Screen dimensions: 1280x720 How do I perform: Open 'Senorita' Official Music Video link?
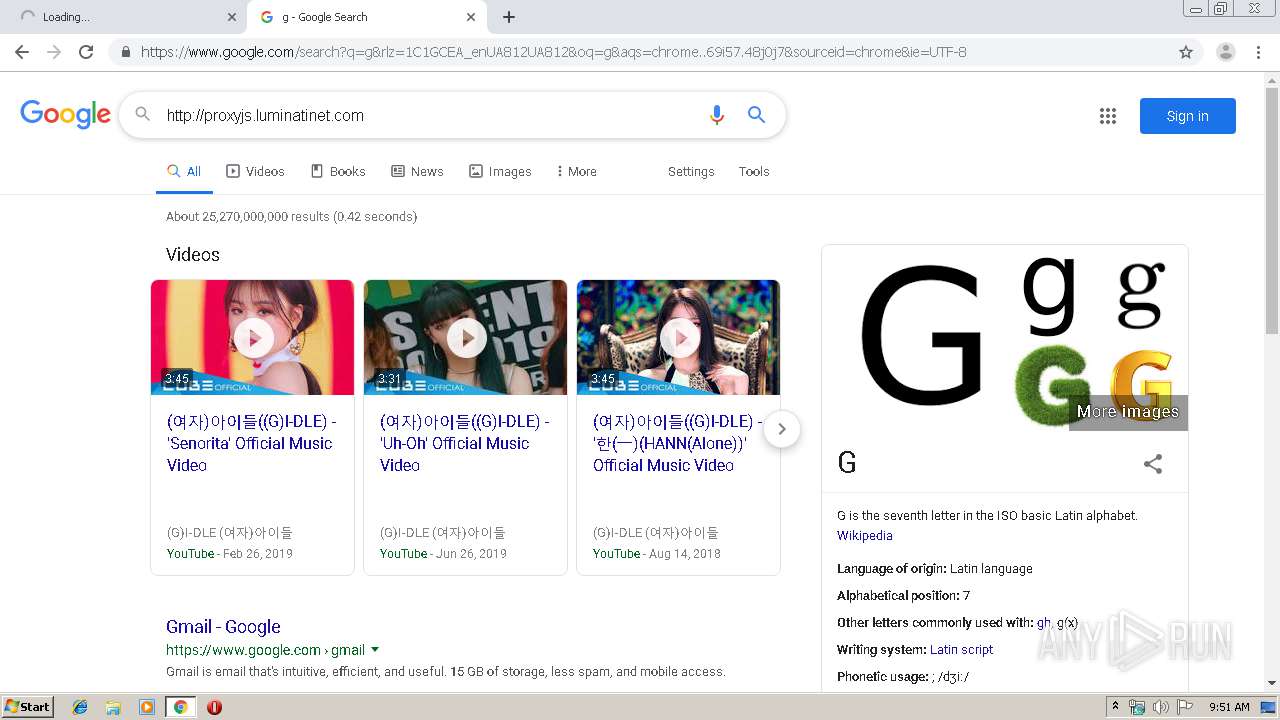[x=251, y=443]
